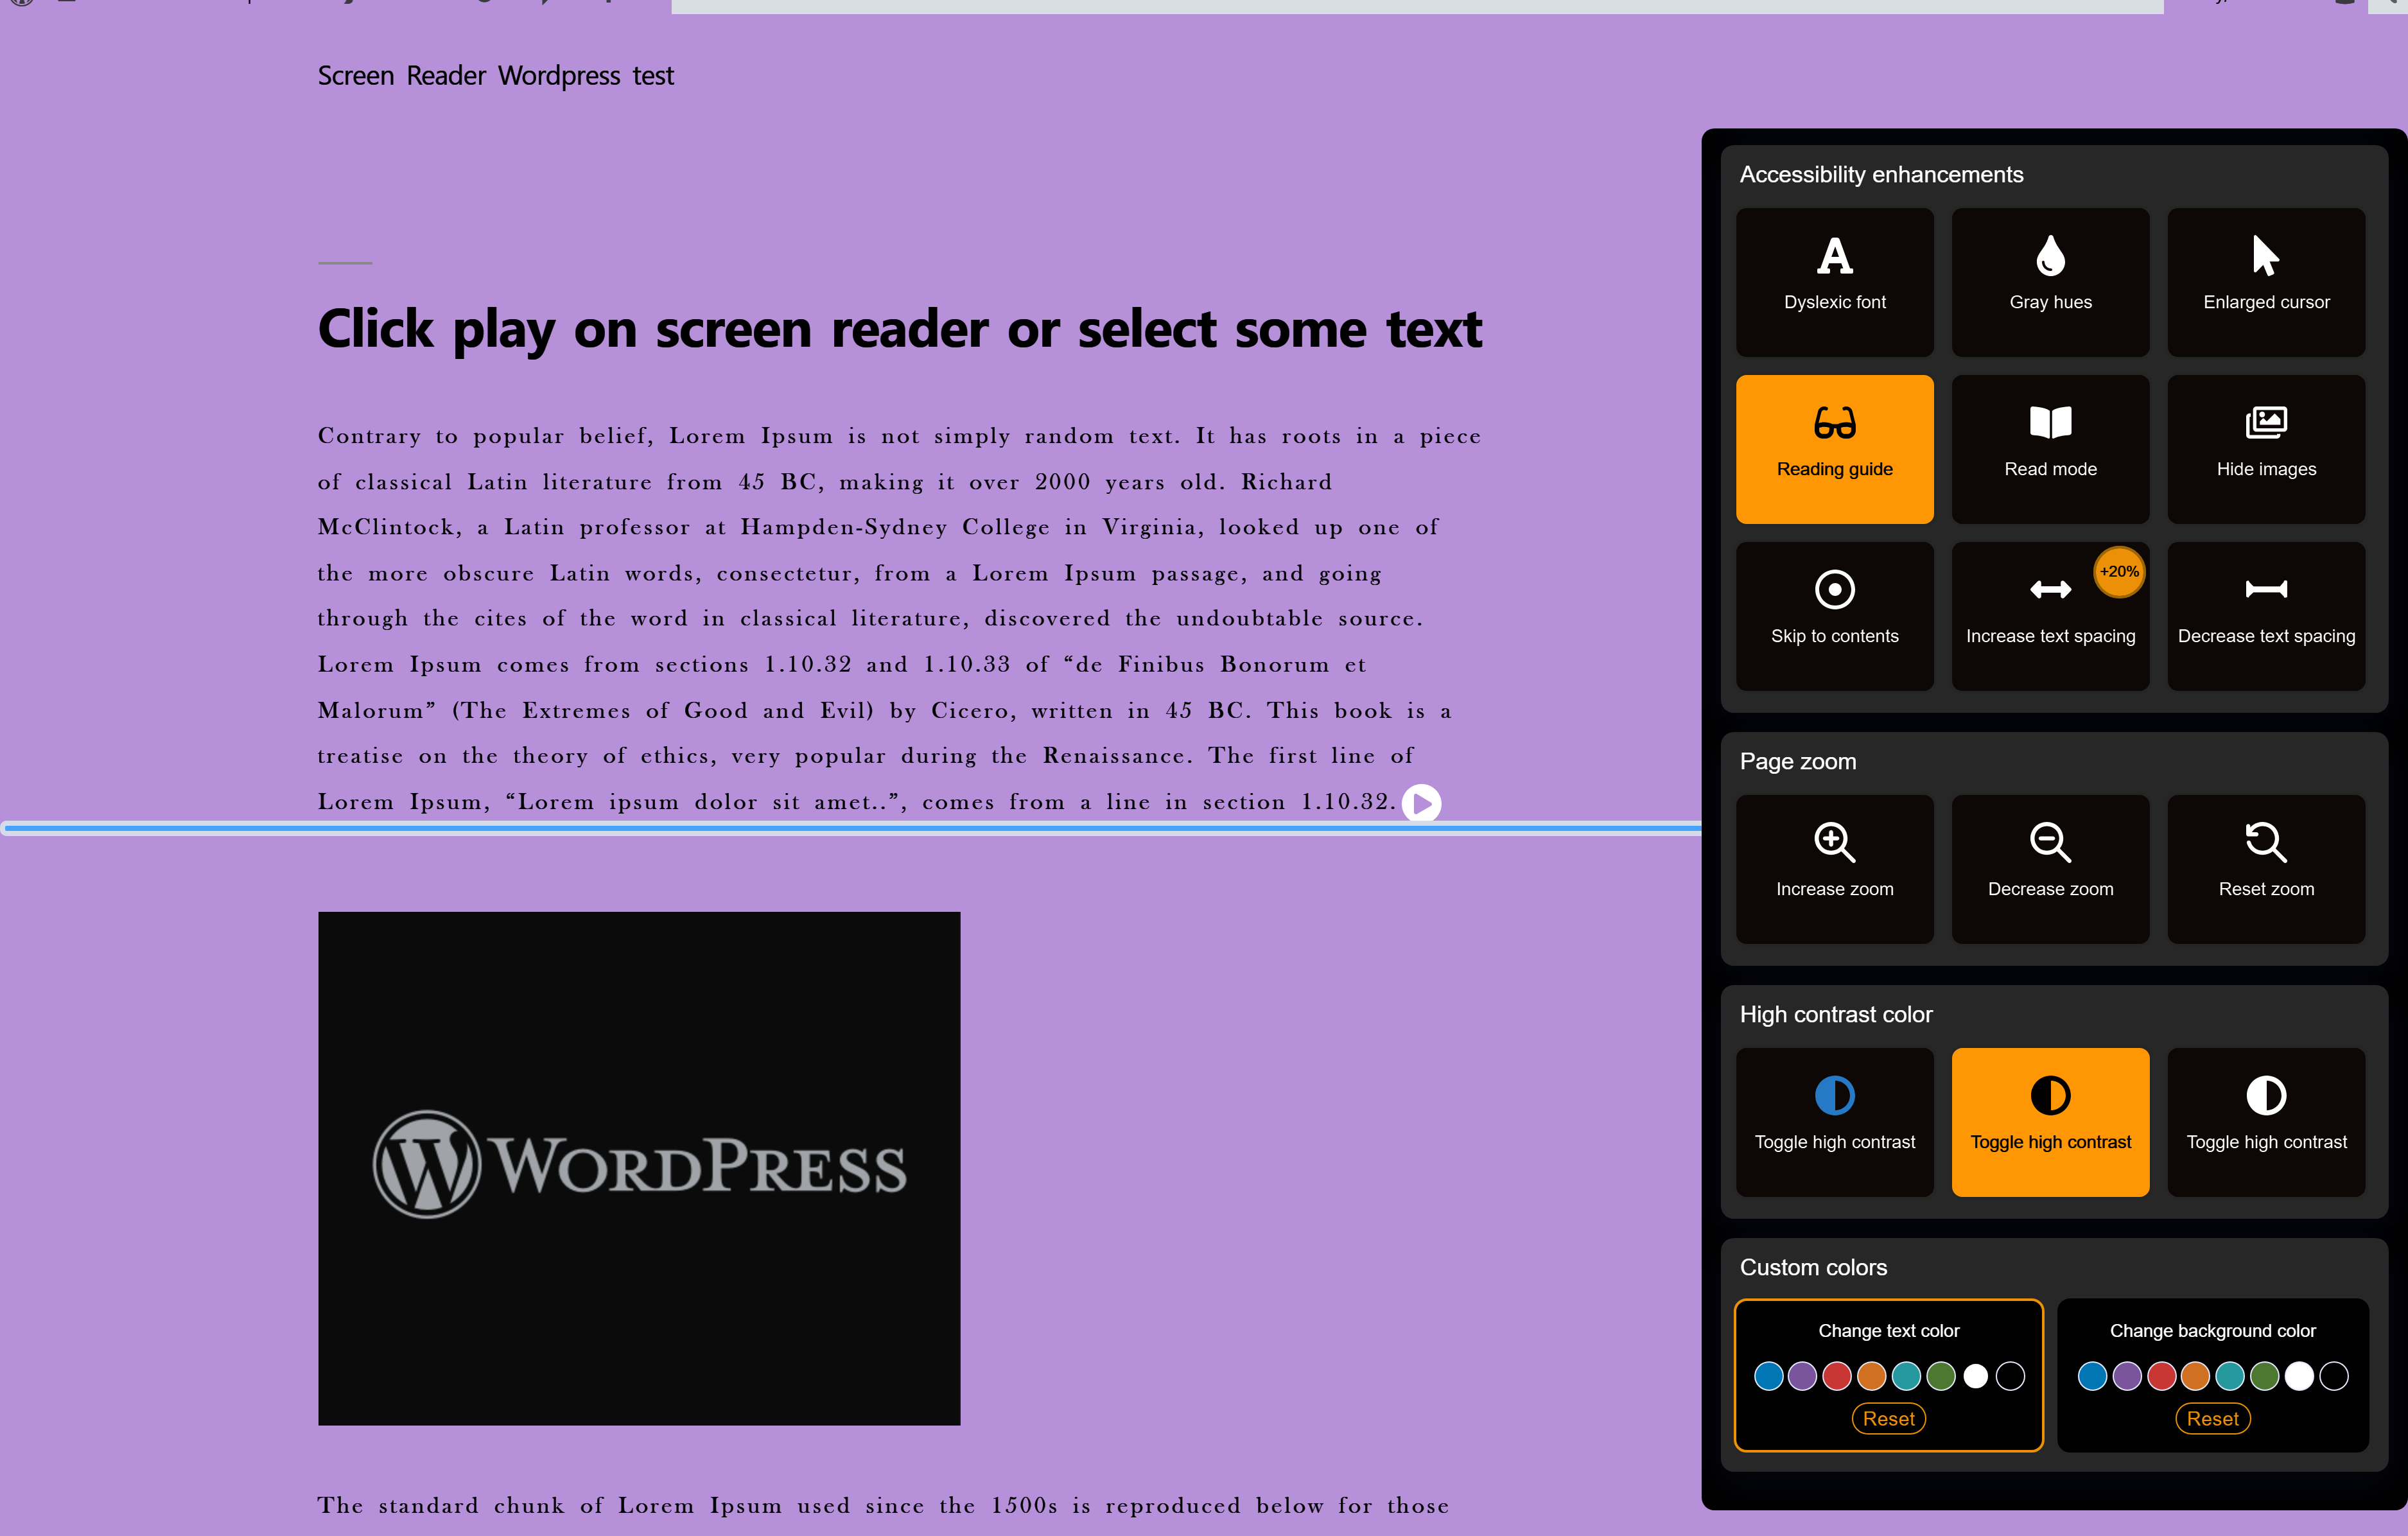Increase text spacing by 20%
2408x1536 pixels.
2049,616
